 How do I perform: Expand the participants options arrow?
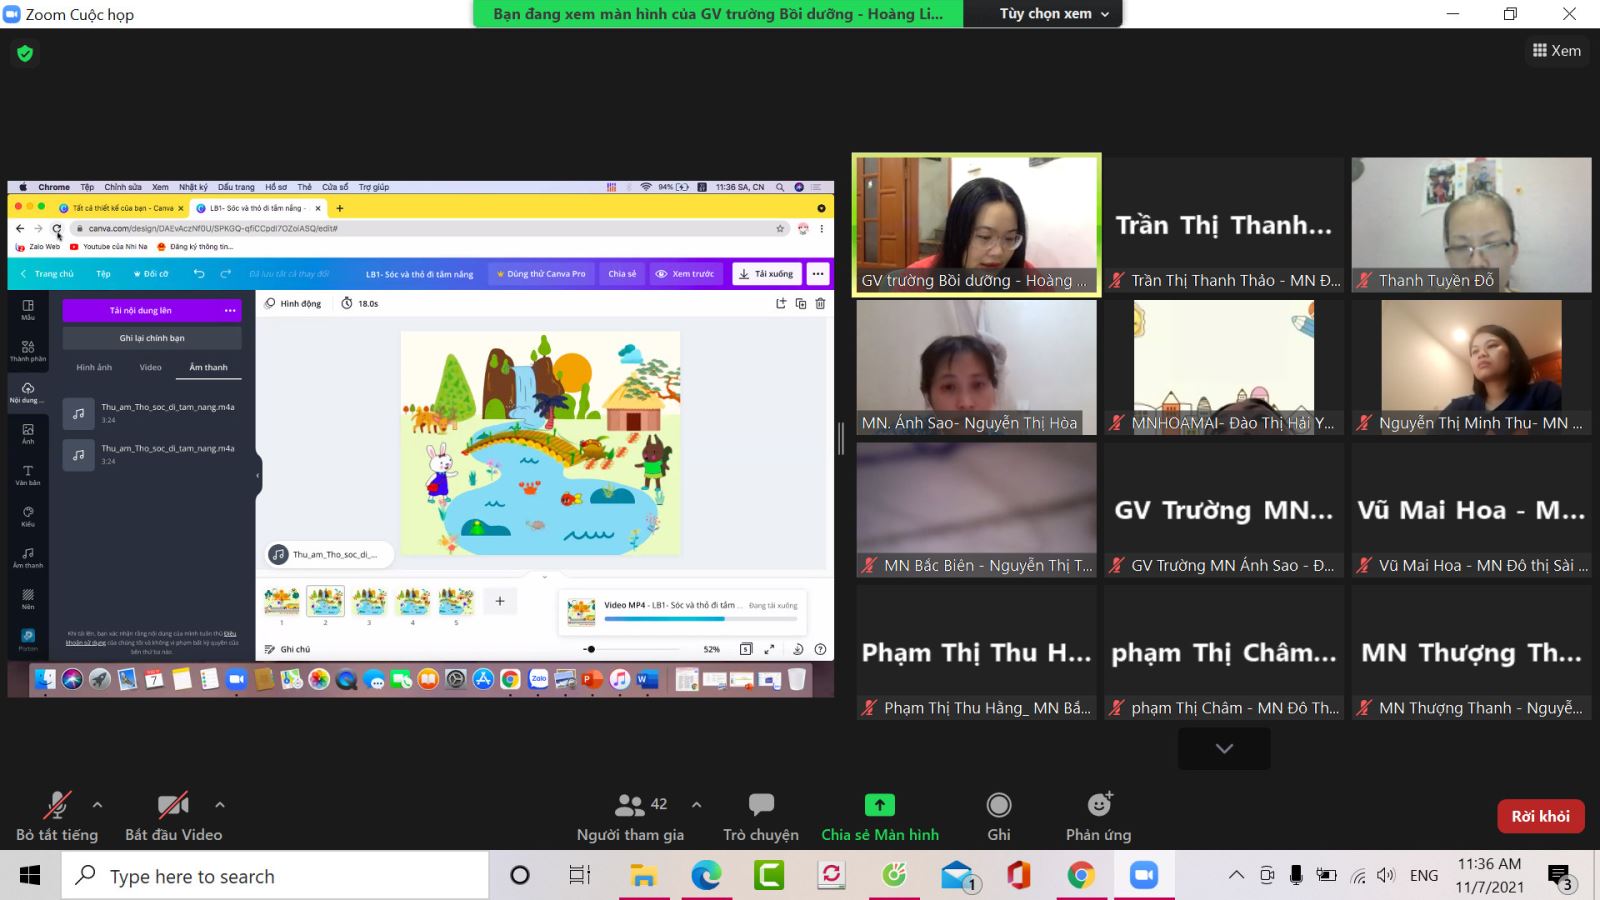pos(696,804)
